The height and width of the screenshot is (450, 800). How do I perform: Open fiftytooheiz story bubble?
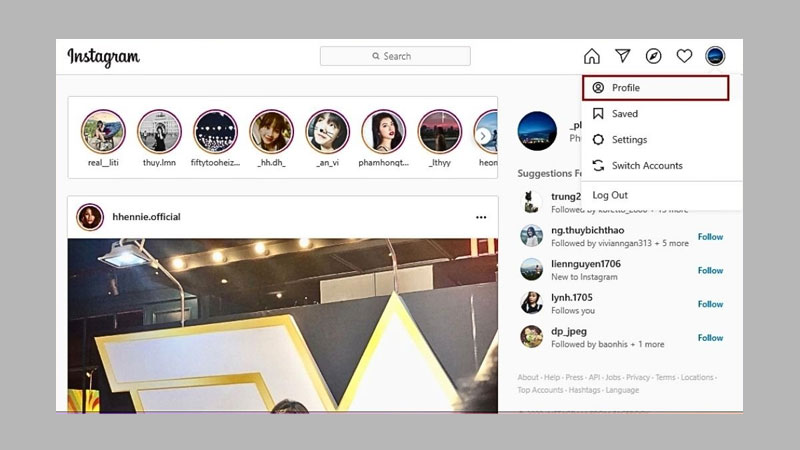215,132
